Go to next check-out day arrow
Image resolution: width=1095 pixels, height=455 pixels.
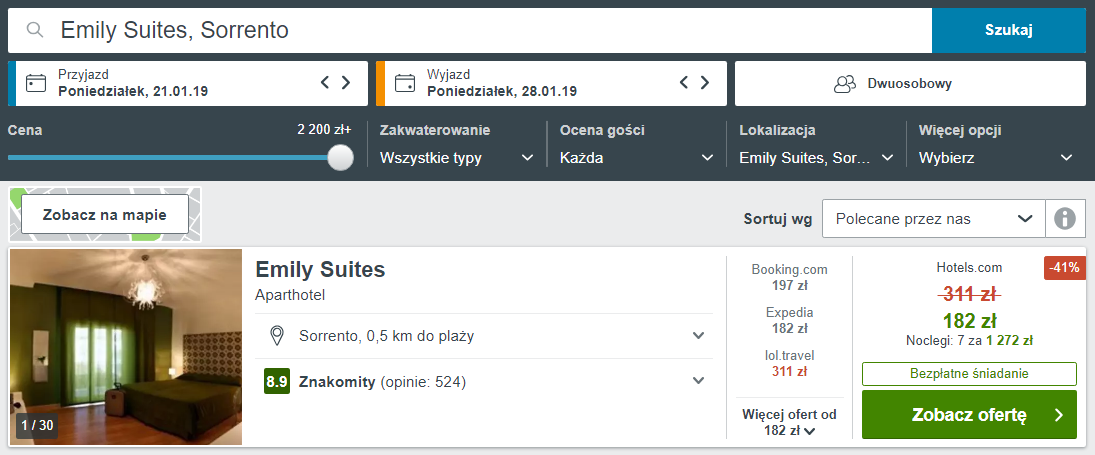pos(705,82)
